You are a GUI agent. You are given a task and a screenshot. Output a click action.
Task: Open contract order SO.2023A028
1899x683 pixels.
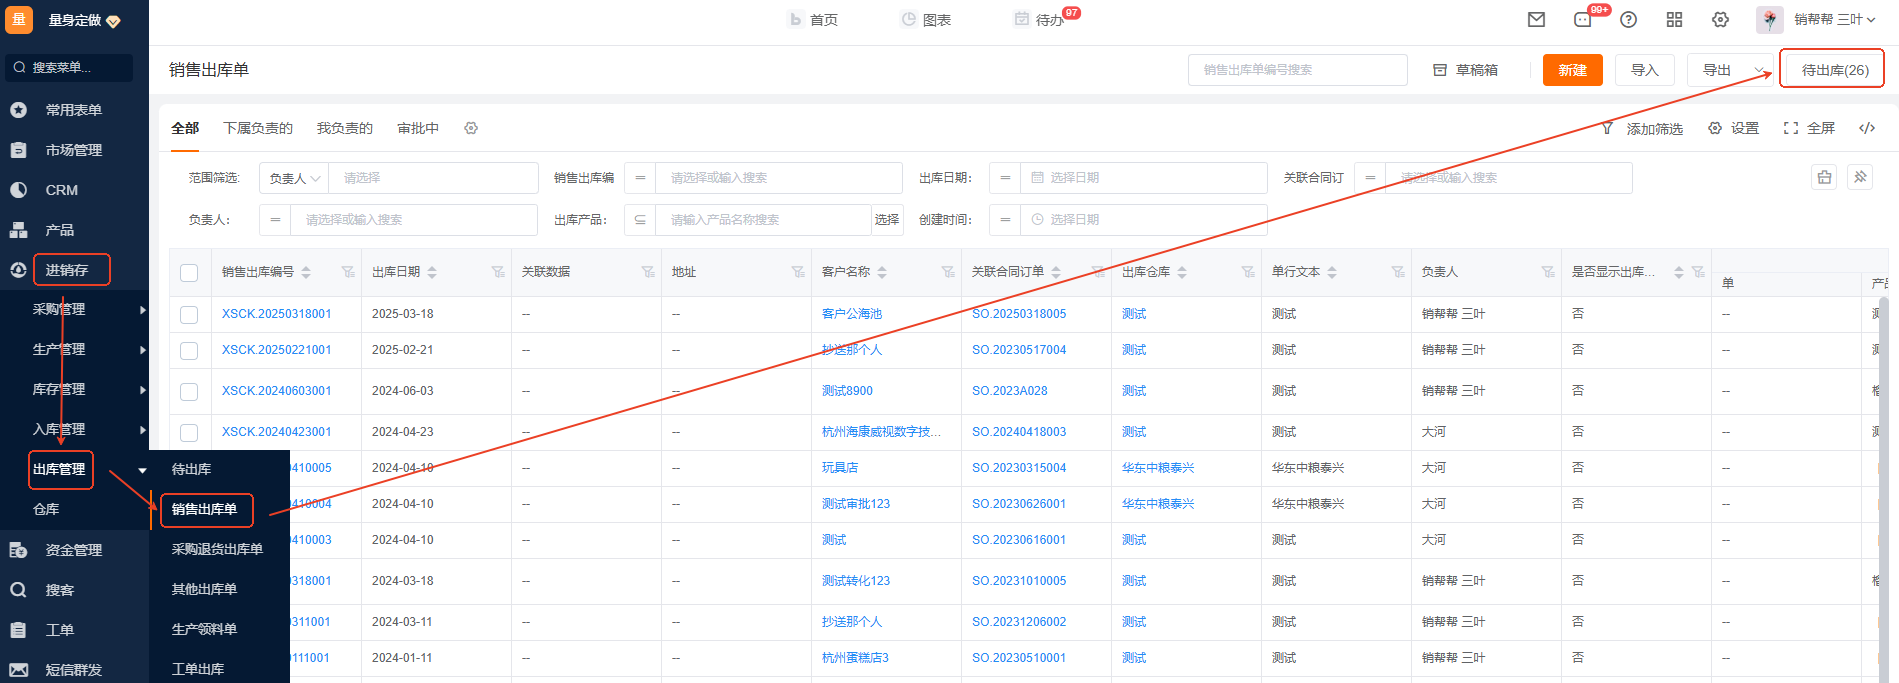click(1010, 391)
